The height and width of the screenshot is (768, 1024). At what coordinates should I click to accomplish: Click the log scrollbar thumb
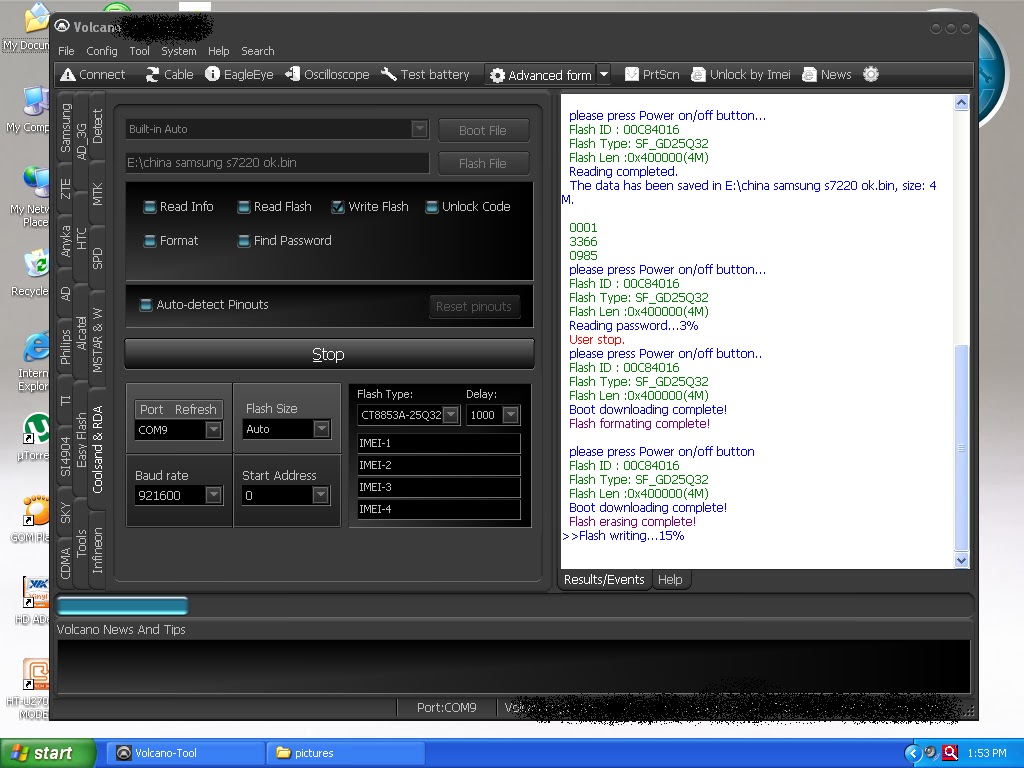[x=961, y=448]
